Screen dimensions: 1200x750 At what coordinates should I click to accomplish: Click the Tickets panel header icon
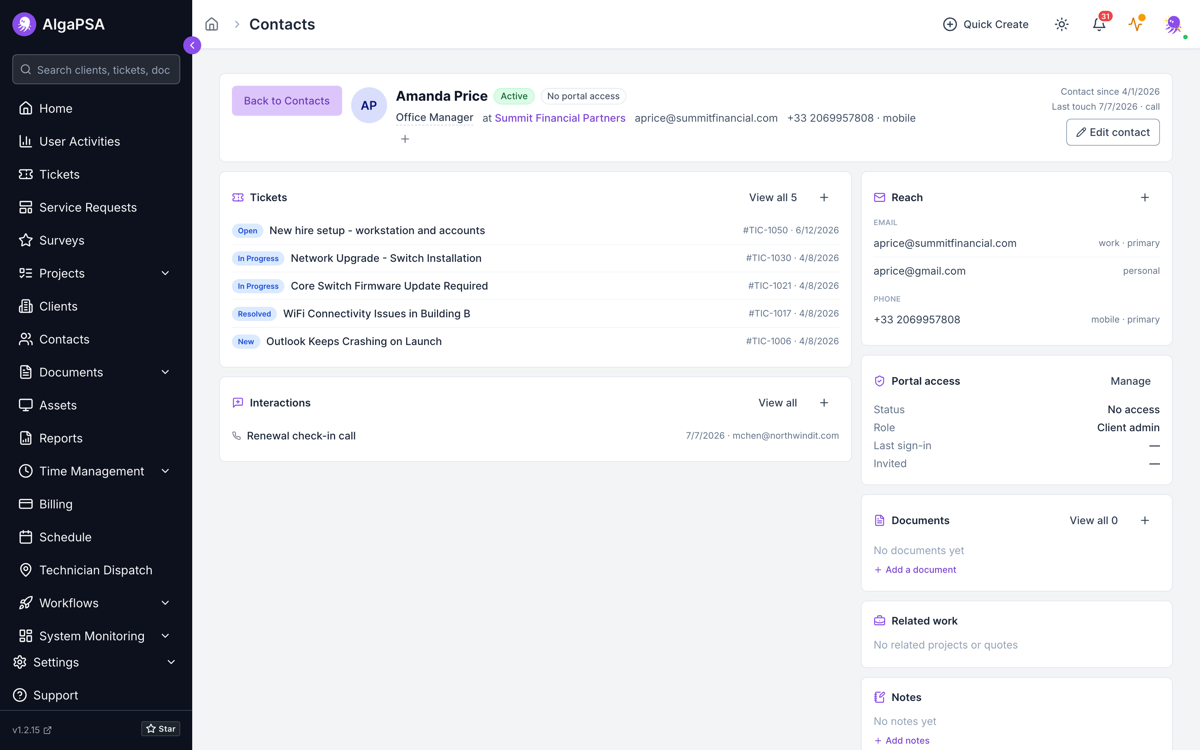[x=238, y=198]
